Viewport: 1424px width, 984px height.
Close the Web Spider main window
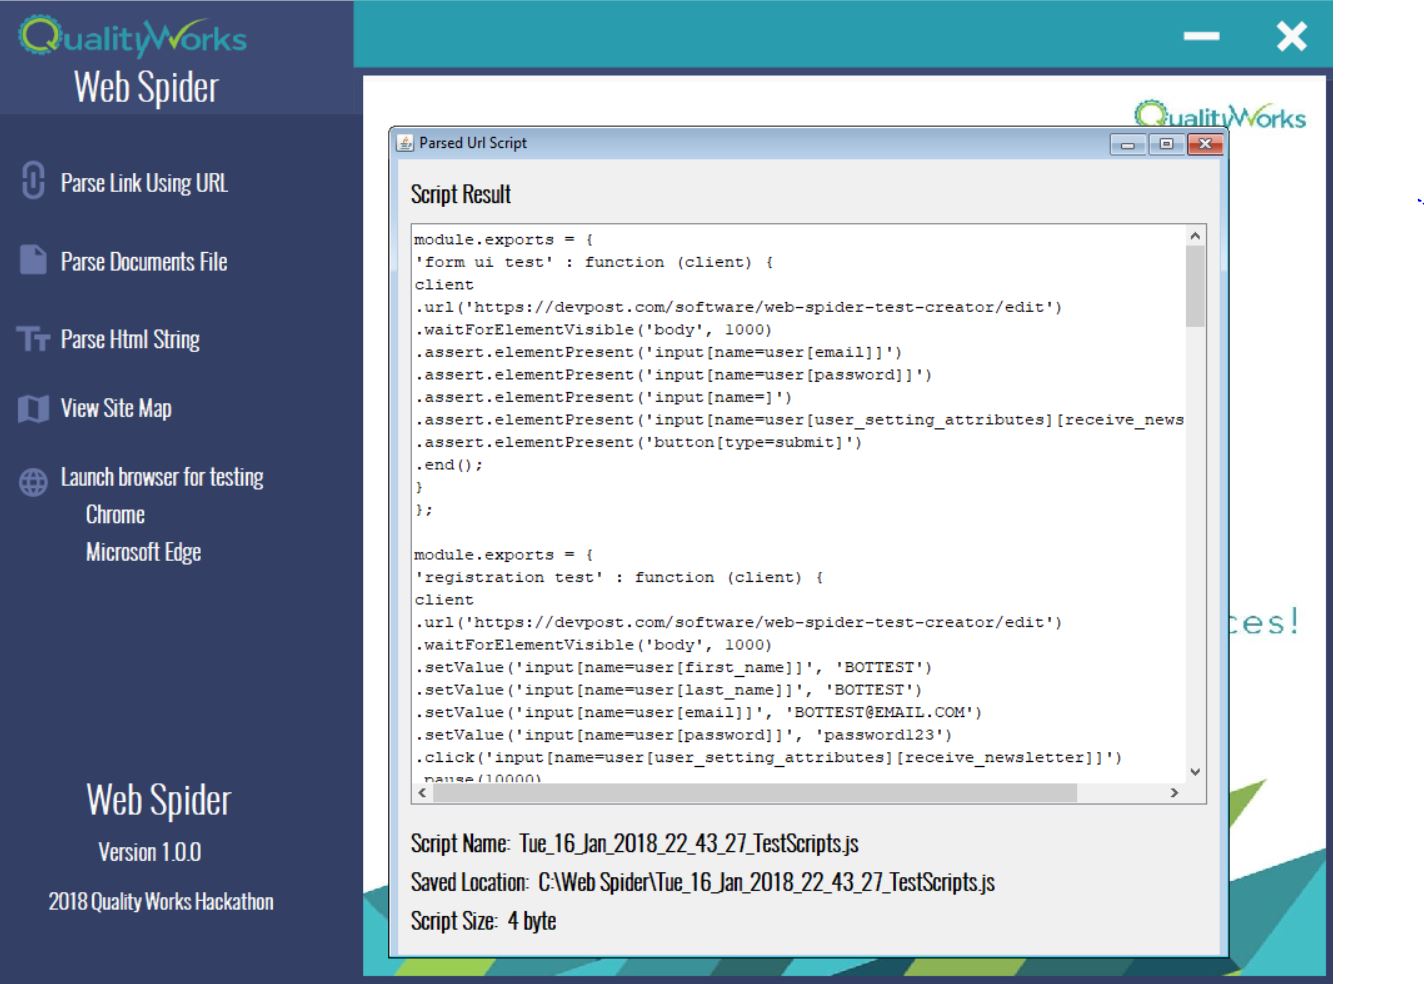1291,37
